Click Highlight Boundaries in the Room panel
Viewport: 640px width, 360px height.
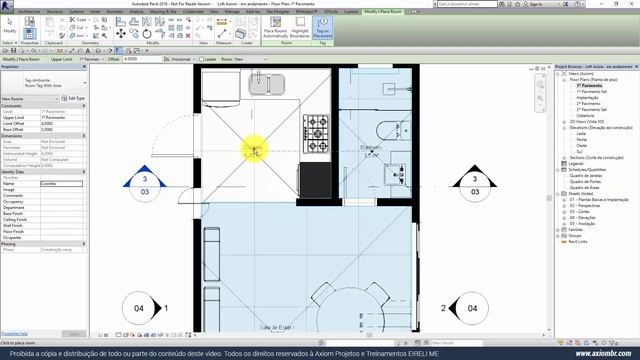point(300,27)
